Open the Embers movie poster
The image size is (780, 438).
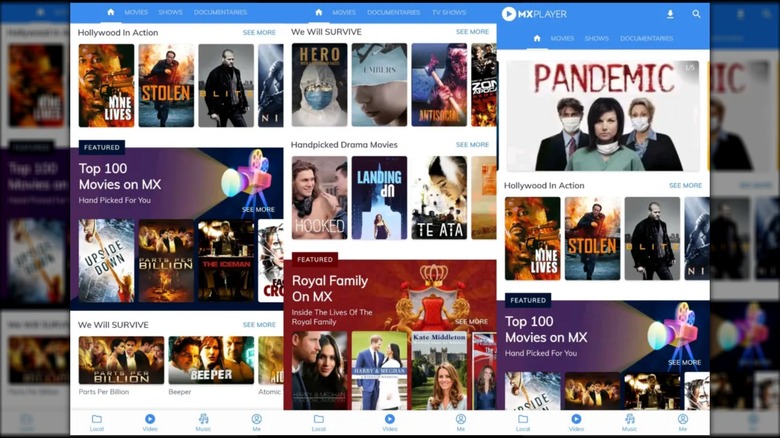pos(379,85)
